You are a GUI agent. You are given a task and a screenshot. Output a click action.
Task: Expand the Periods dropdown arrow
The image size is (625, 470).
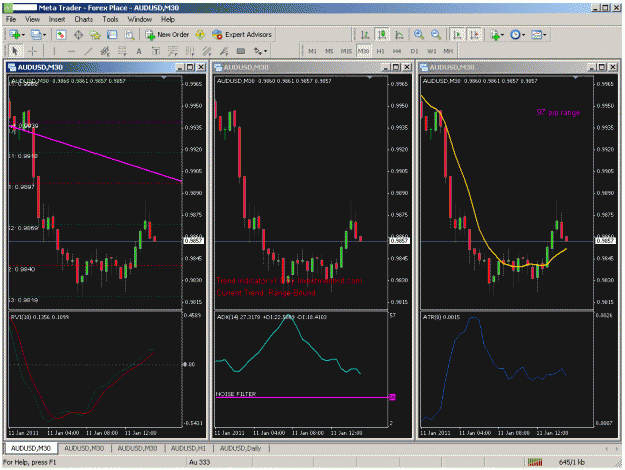tap(524, 35)
